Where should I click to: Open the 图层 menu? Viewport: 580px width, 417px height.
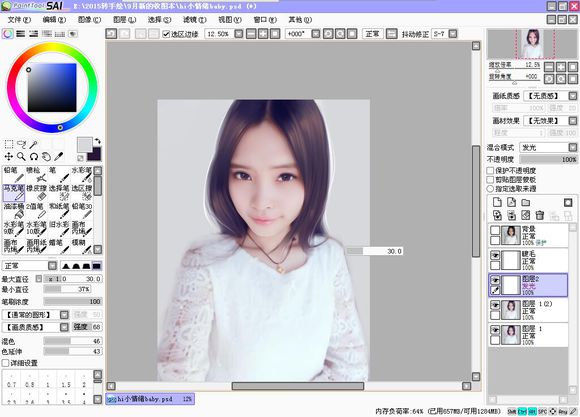point(124,20)
